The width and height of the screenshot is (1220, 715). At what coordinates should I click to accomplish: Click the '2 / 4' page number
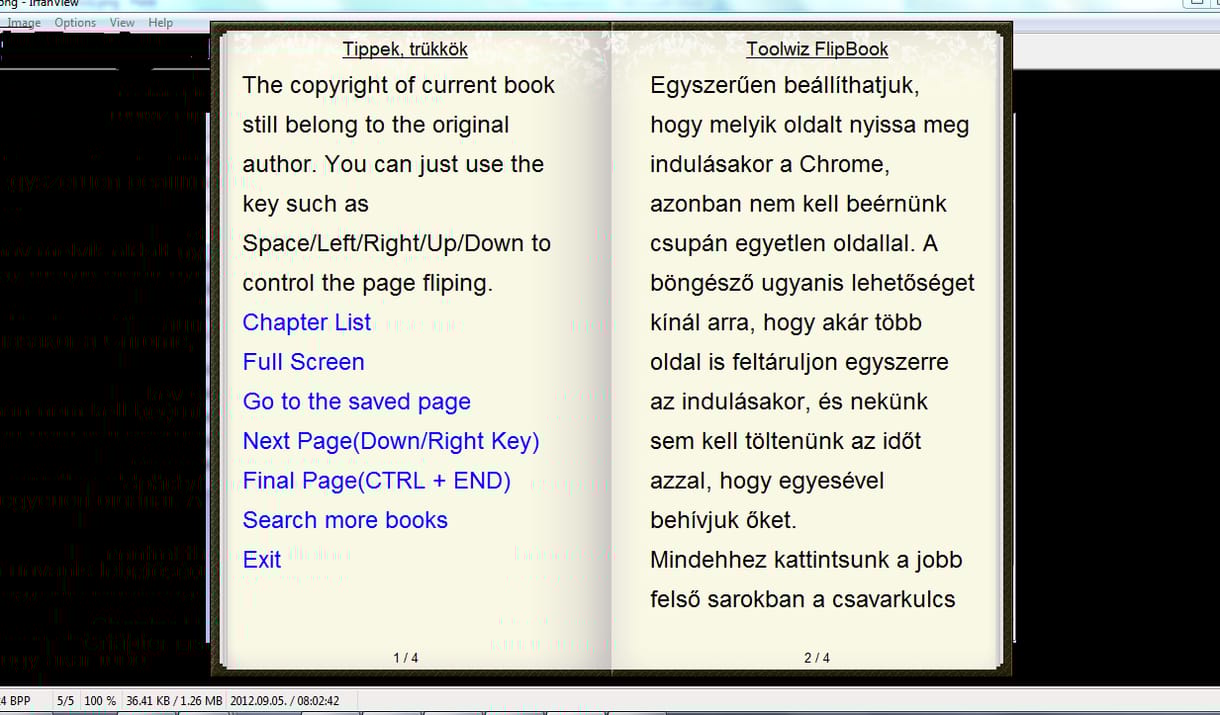pos(817,658)
